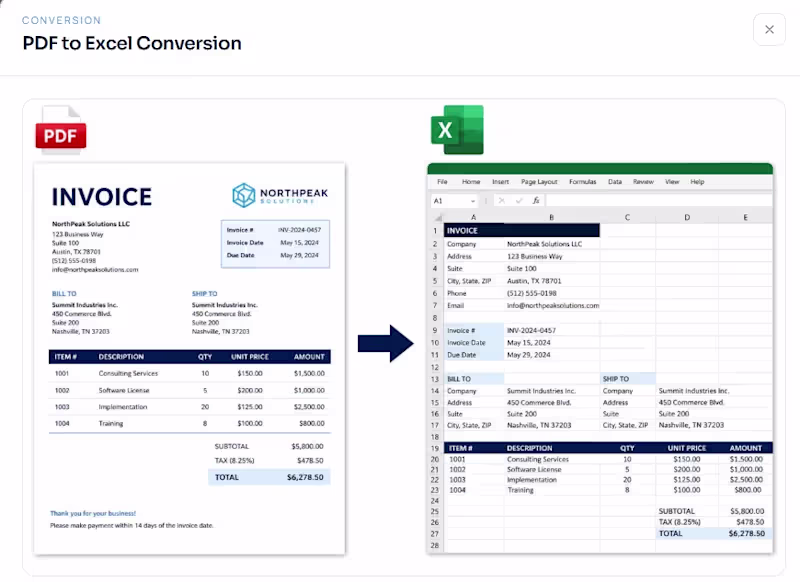Click 'Consulting Services' cell in spreadsheet row 20
Screen dimensions: 800x582
pyautogui.click(x=552, y=459)
